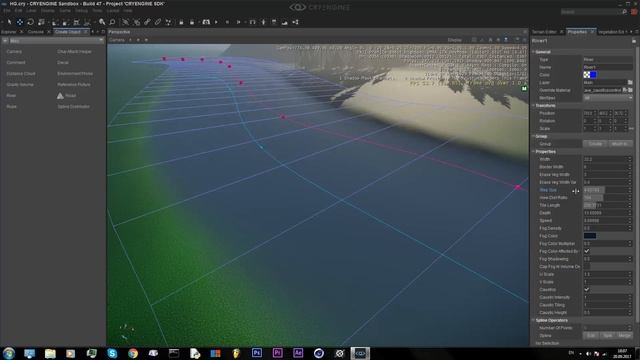Image resolution: width=640 pixels, height=360 pixels.
Task: Select Camera in Create Object list
Action: pyautogui.click(x=14, y=52)
